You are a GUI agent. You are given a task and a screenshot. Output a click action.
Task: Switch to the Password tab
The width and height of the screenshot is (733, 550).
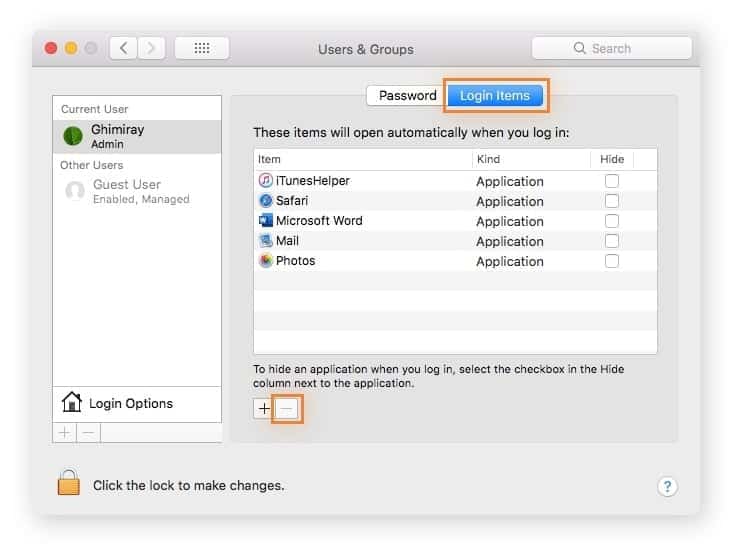click(x=407, y=96)
